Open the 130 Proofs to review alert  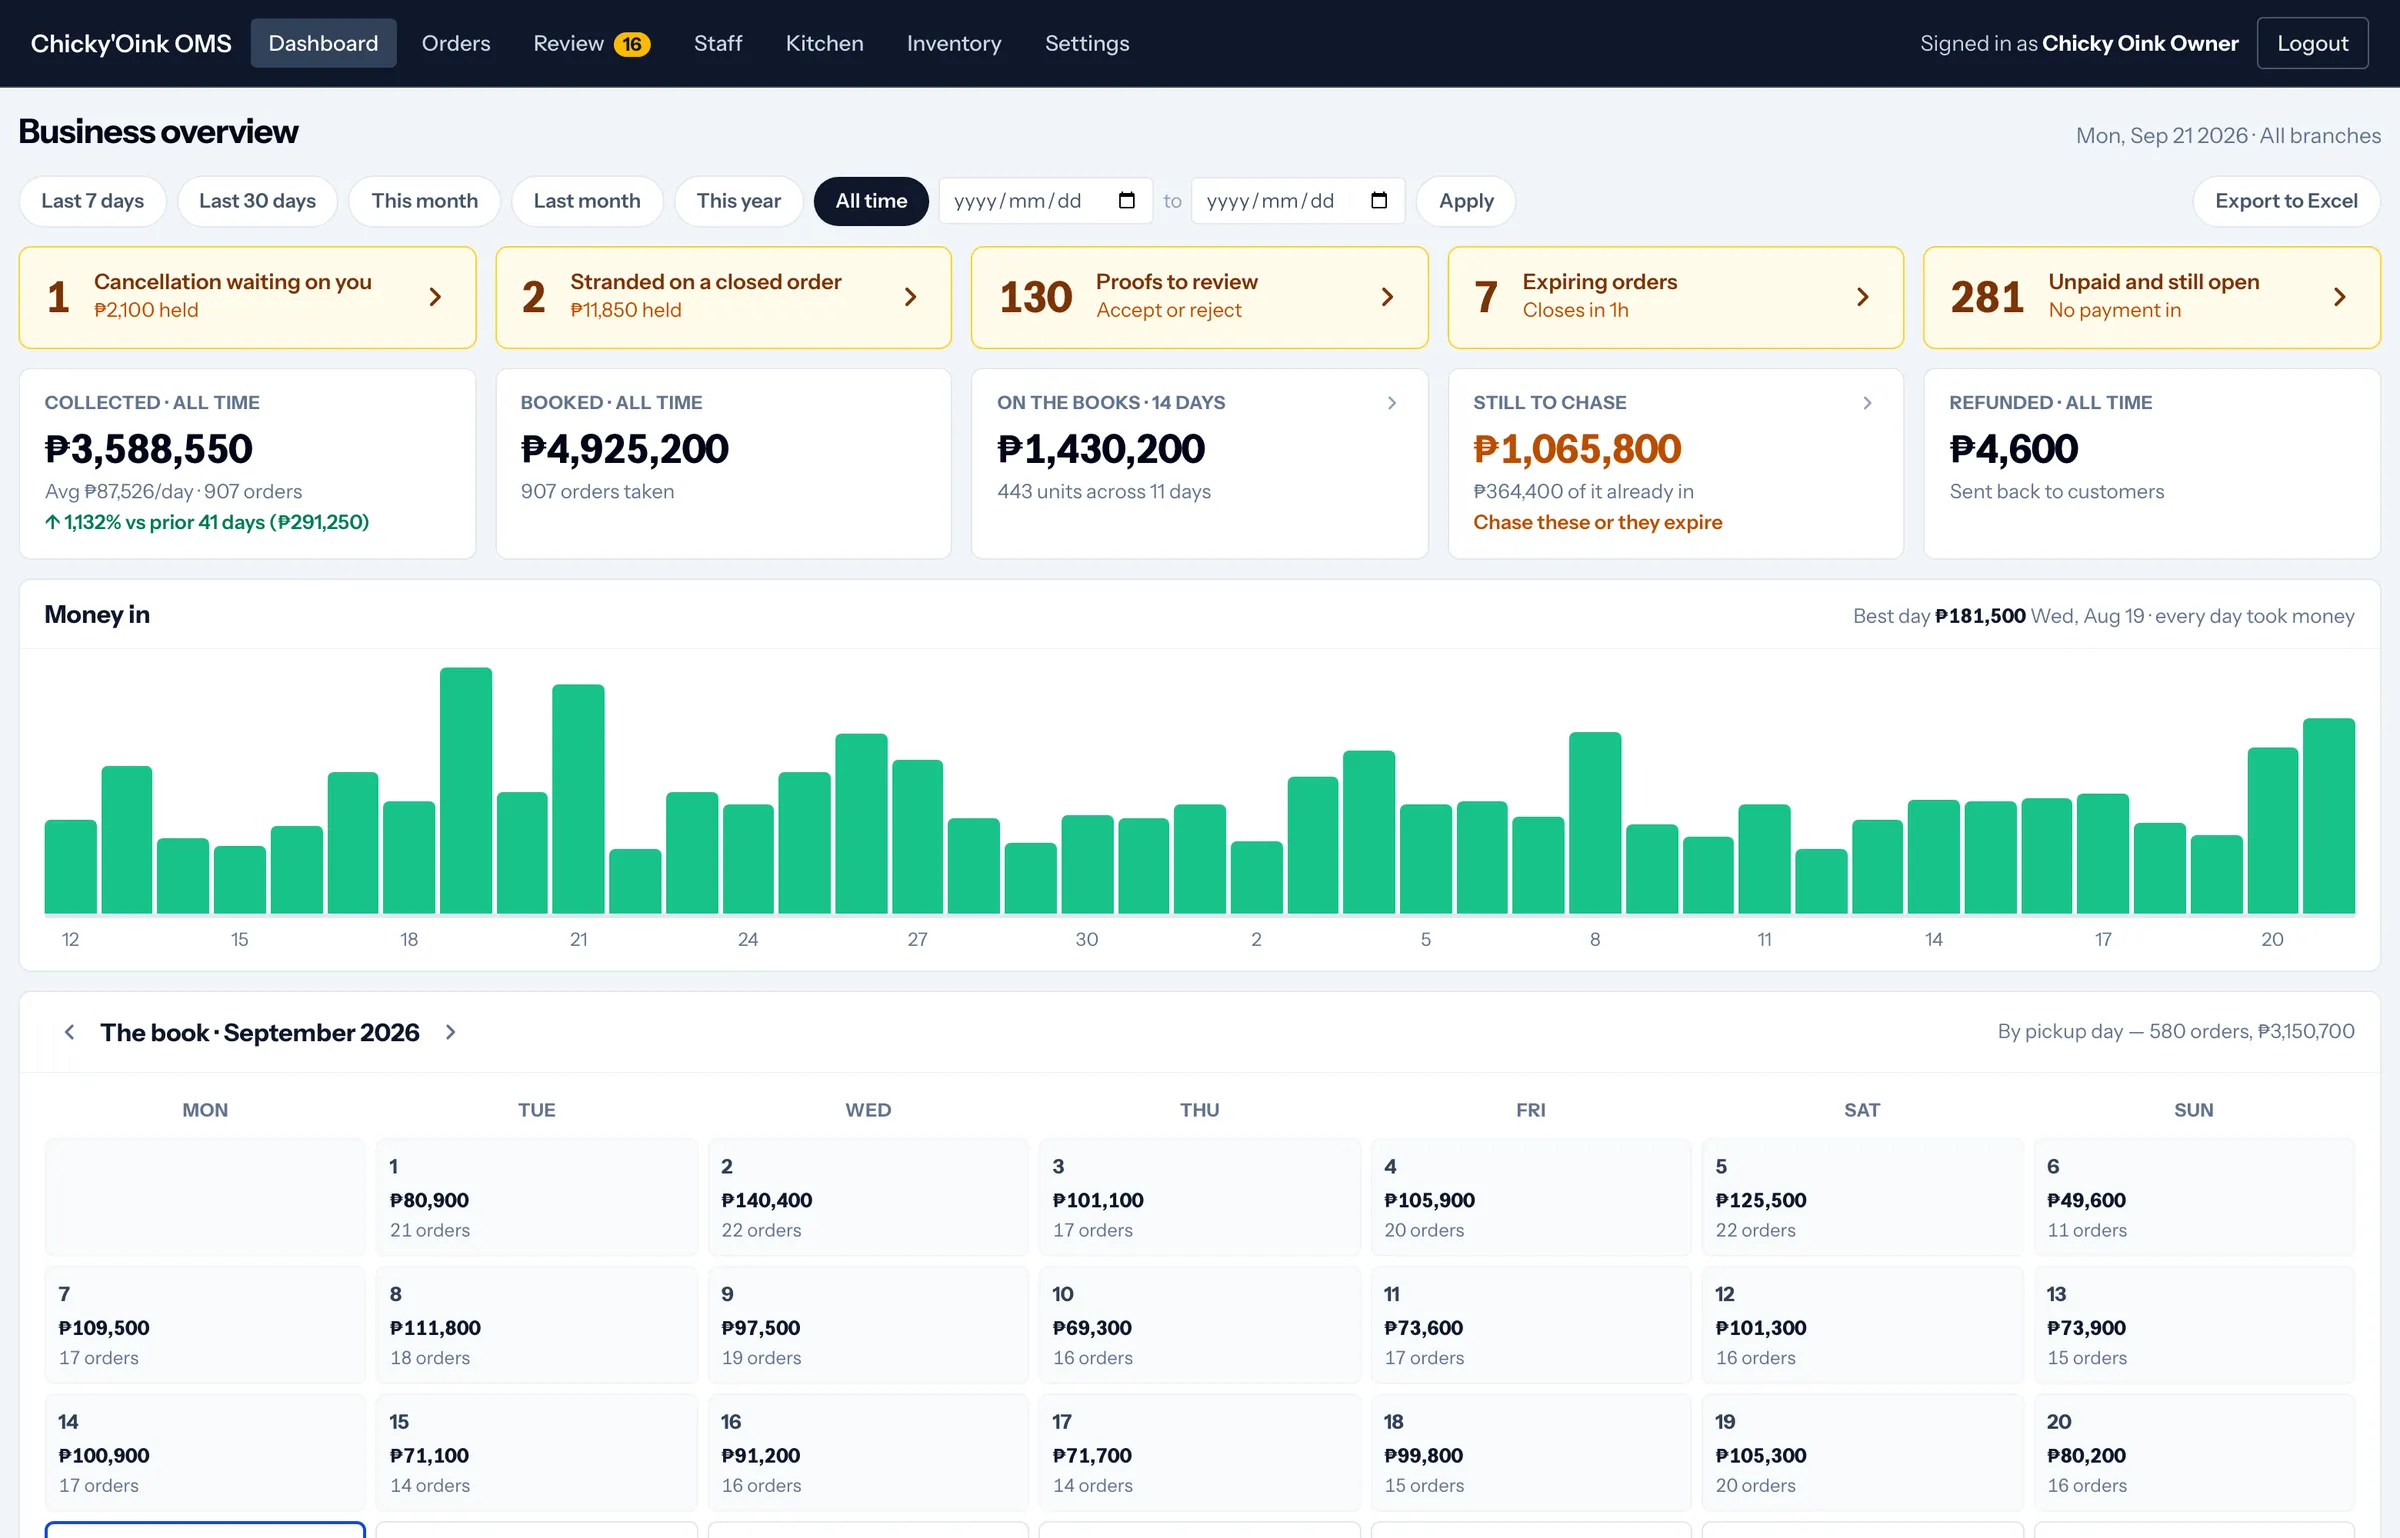1199,297
